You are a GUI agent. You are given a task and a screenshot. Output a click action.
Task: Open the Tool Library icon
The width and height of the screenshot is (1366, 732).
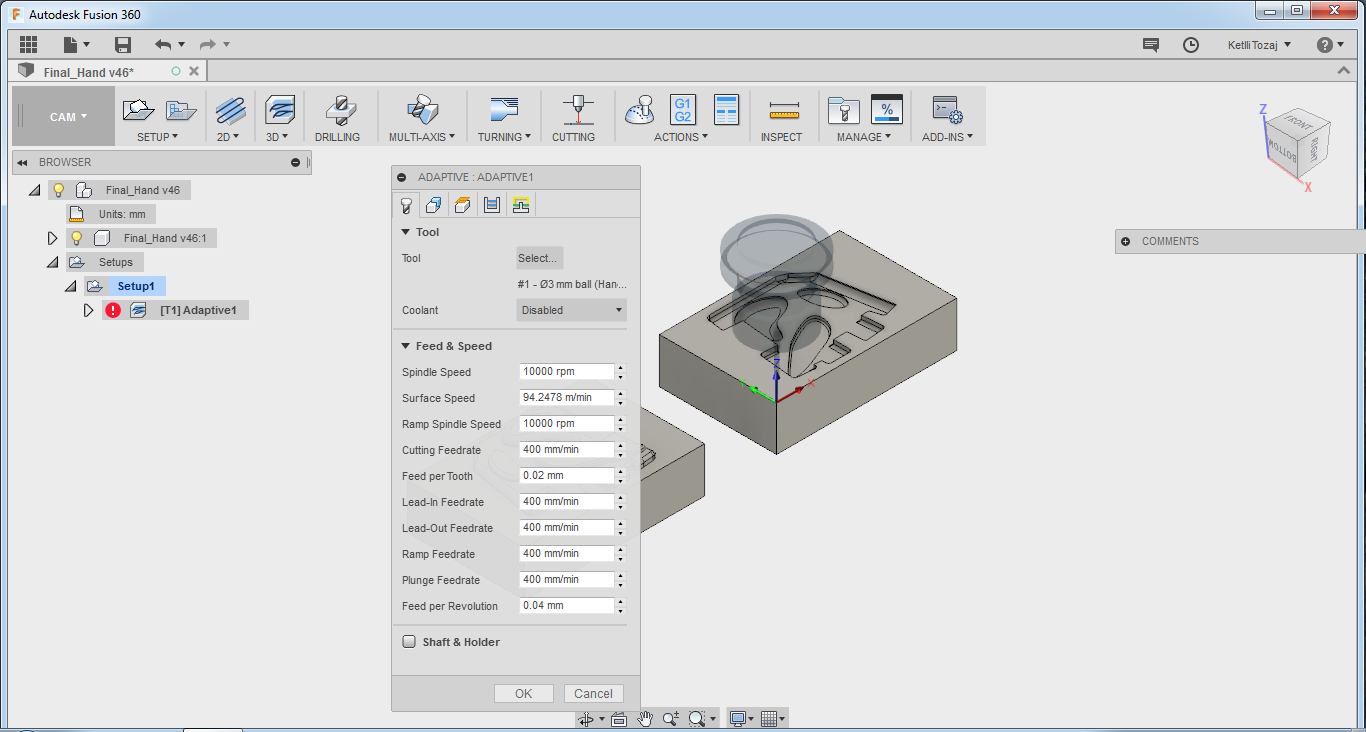[x=844, y=110]
